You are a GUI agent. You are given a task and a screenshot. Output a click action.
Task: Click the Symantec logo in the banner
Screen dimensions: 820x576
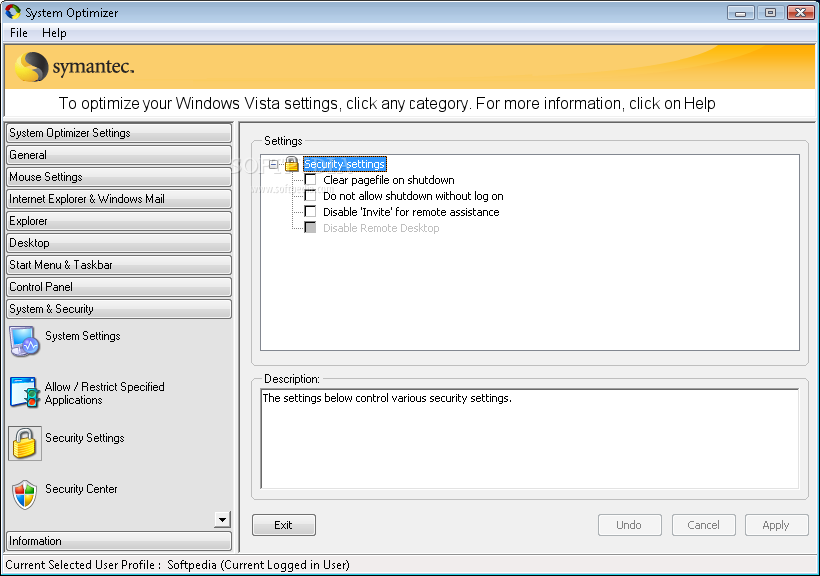[74, 67]
